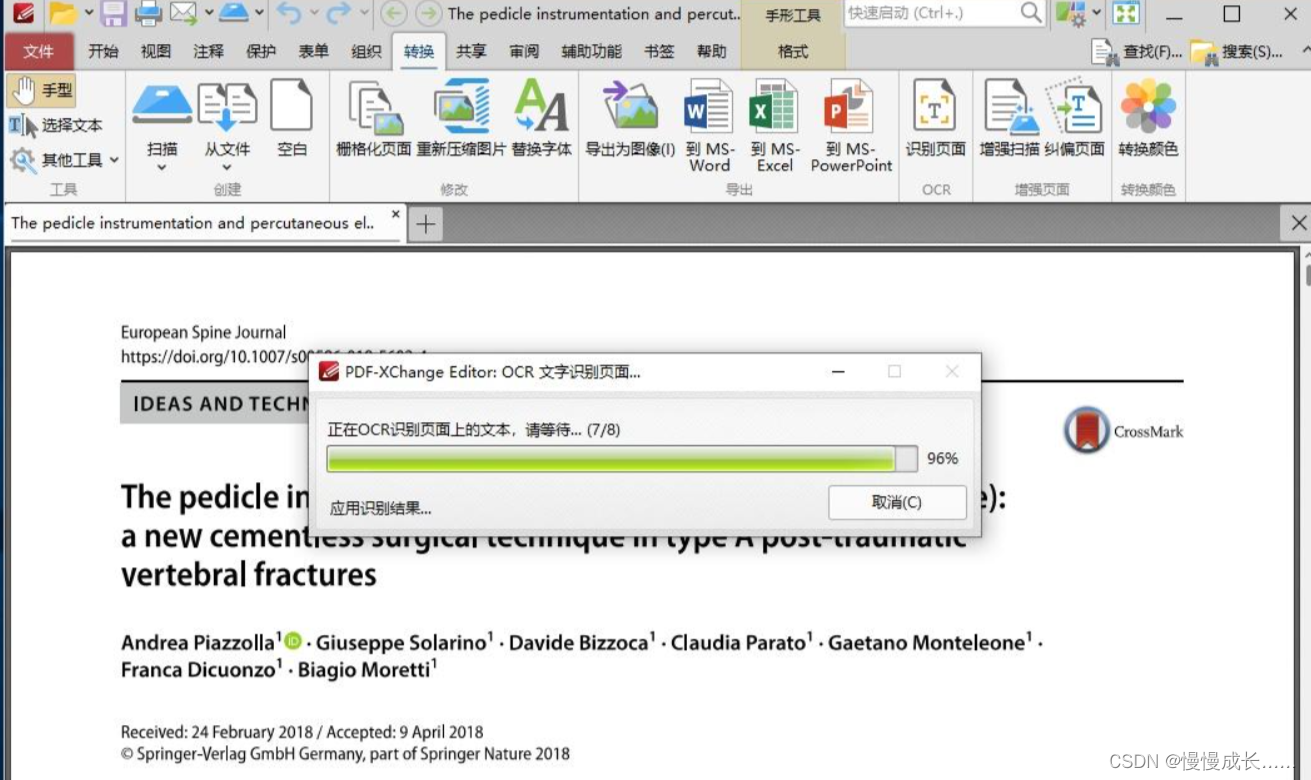This screenshot has width=1311, height=780.
Task: Click Convert Colors (转换颜色)
Action: point(1148,118)
